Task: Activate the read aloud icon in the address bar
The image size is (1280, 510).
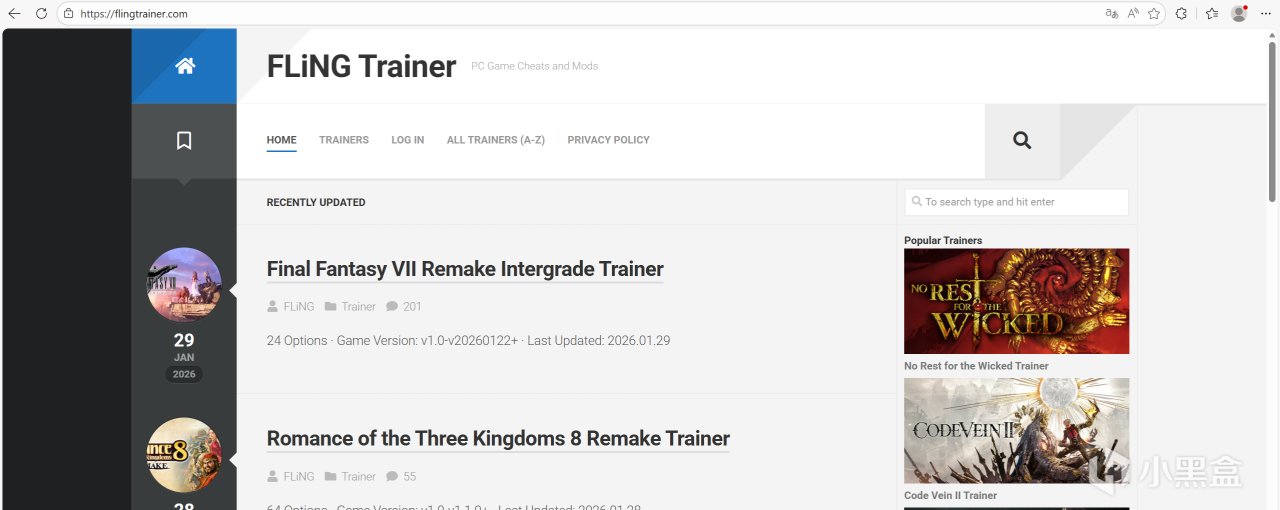Action: (1133, 14)
